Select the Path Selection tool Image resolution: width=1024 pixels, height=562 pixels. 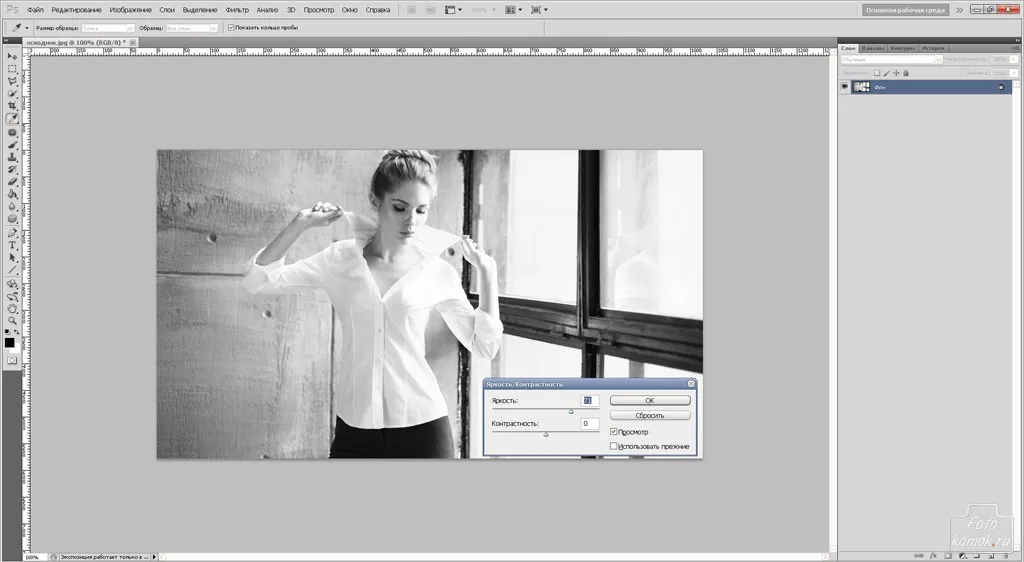tap(12, 258)
